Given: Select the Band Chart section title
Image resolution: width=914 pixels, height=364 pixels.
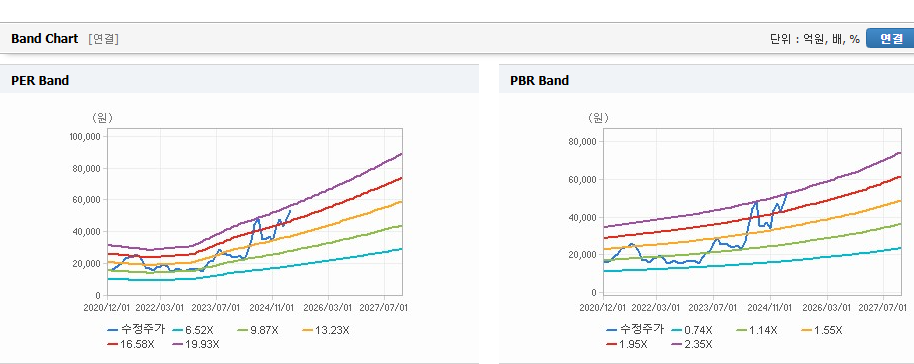Looking at the screenshot, I should (x=44, y=38).
